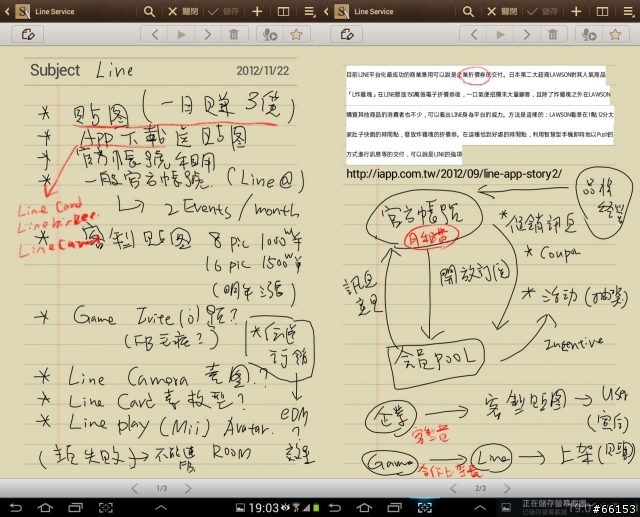Viewport: 640px width, 517px height.
Task: Open the overflow menu of the page 1/3 note
Action: pos(310,12)
